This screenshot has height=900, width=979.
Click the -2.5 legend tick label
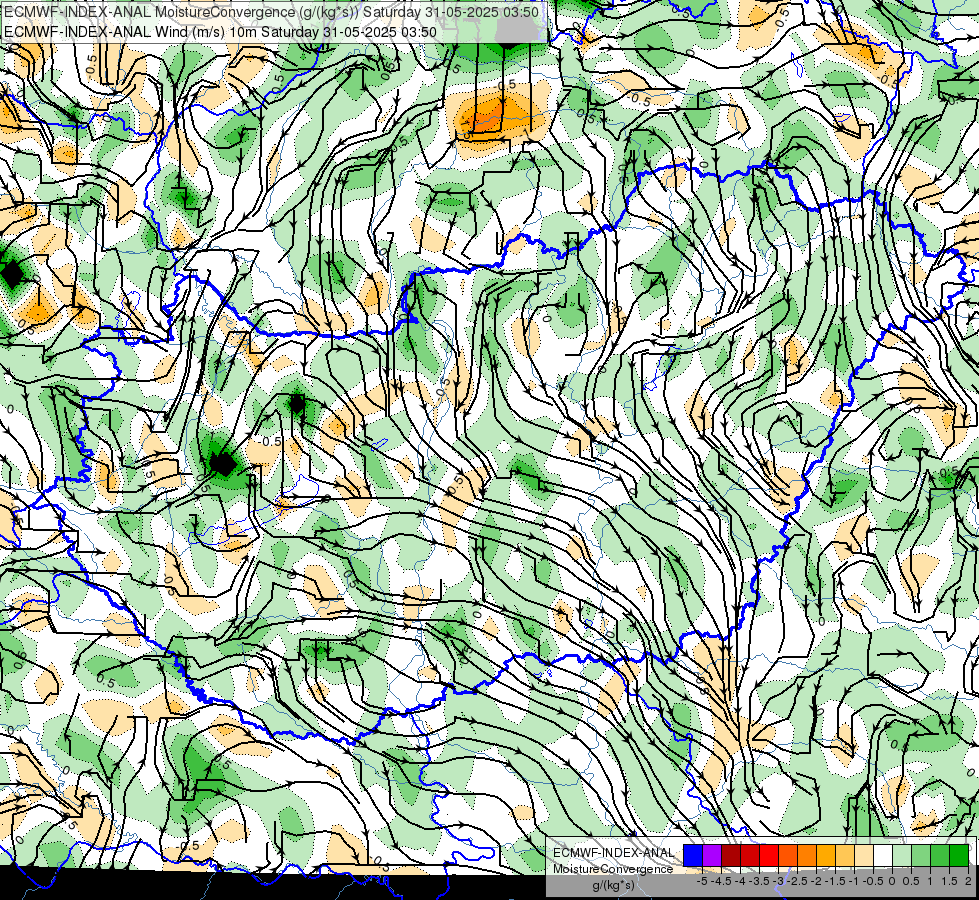[797, 881]
